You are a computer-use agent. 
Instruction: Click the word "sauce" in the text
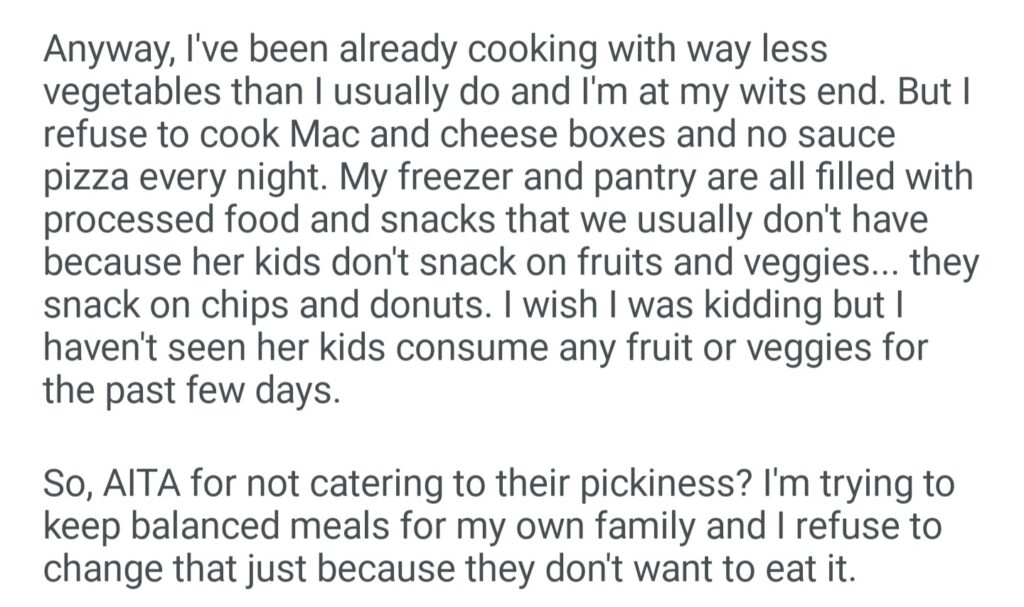[843, 135]
